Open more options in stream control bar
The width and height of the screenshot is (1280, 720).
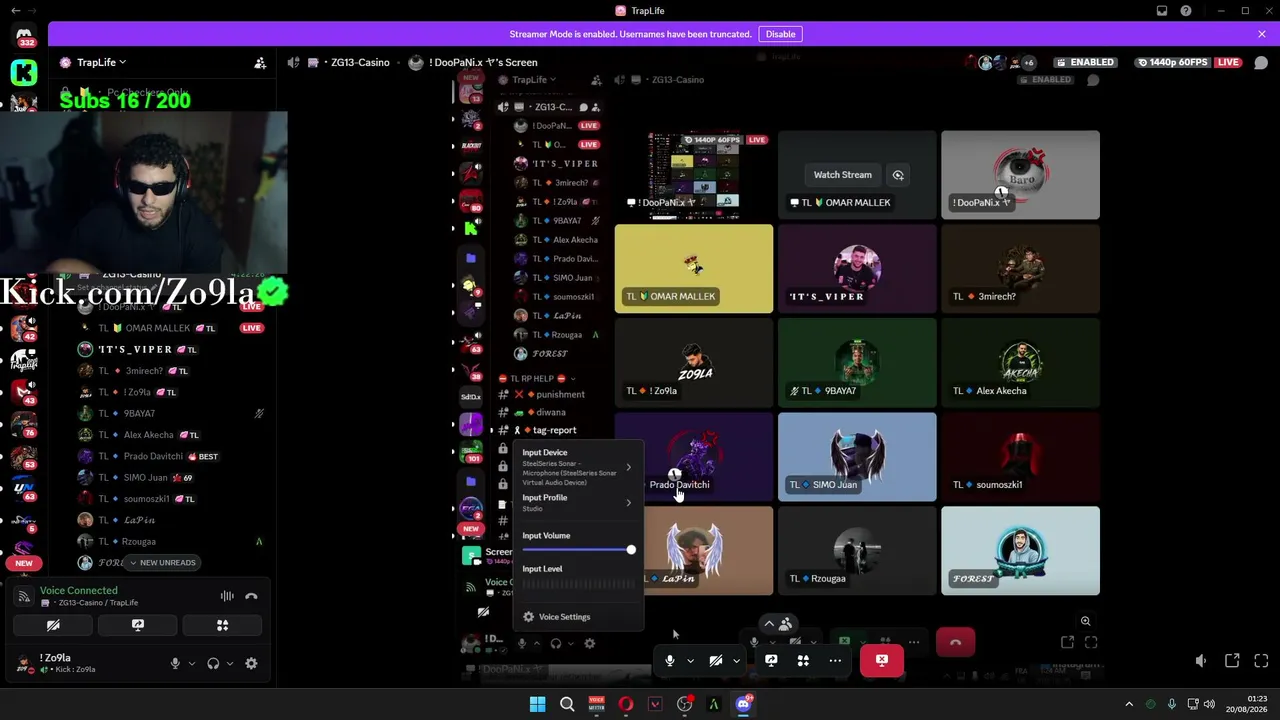835,661
